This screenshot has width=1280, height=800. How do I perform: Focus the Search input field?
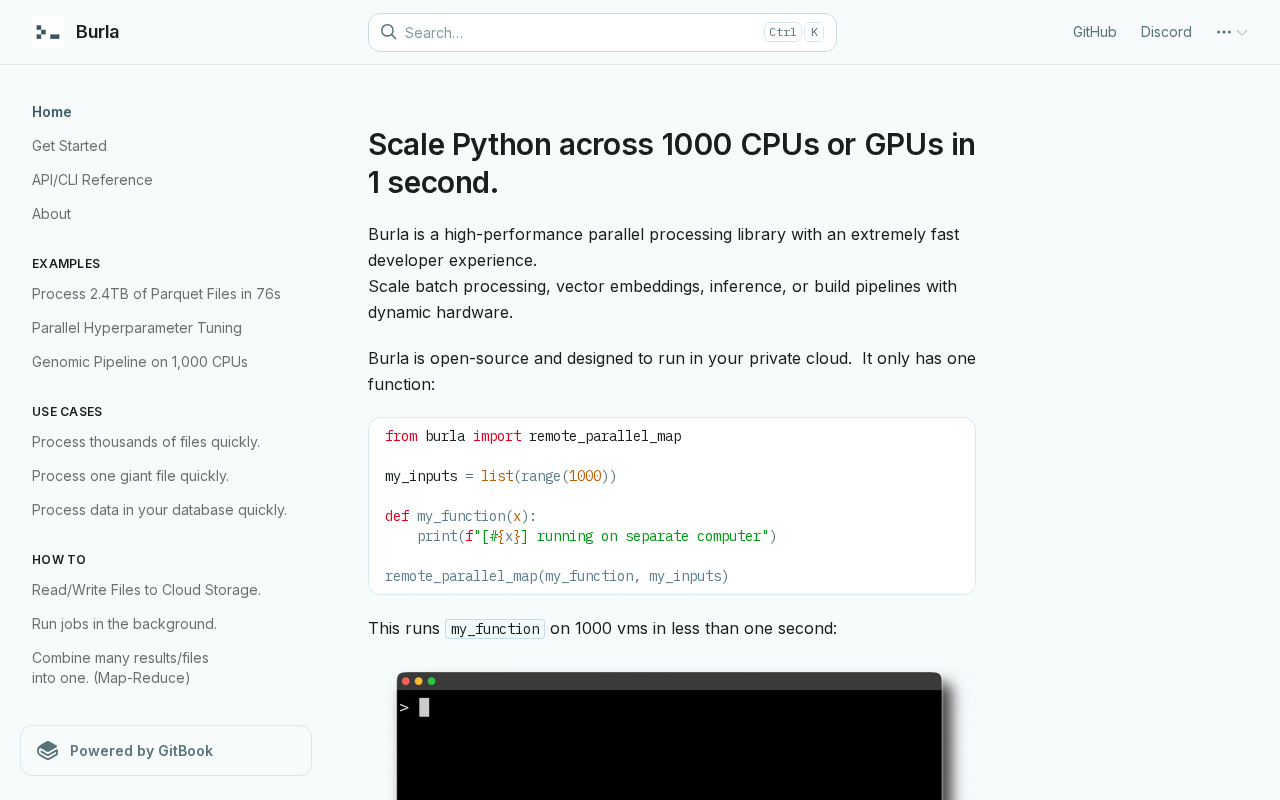602,32
